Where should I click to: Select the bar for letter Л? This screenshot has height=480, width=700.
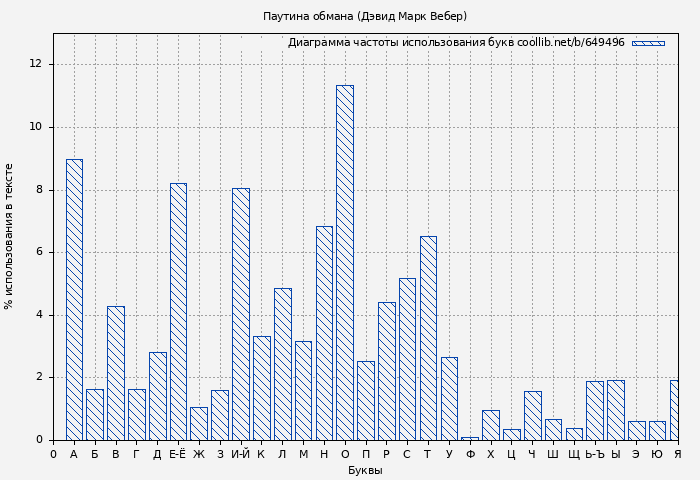click(x=282, y=364)
